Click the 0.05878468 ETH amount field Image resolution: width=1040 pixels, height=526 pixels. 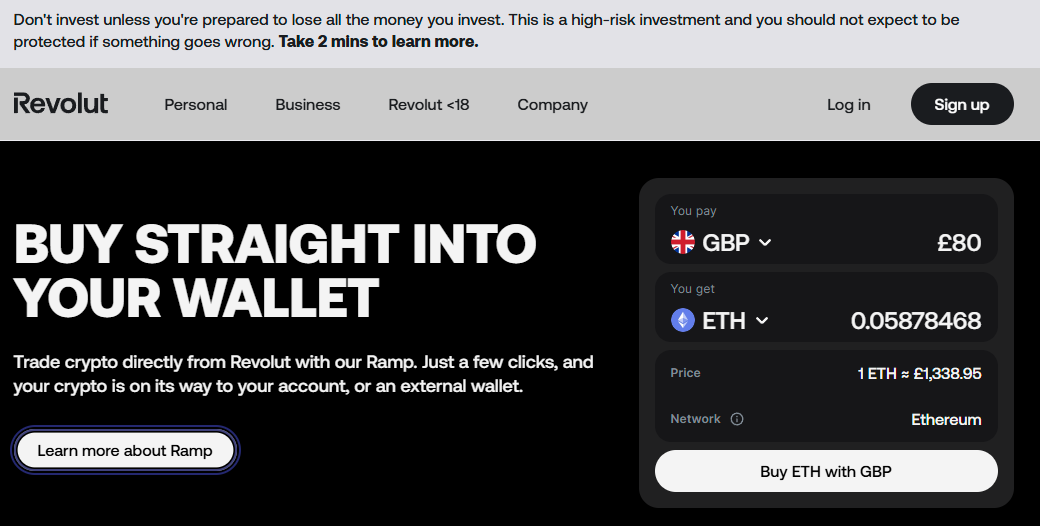(915, 320)
